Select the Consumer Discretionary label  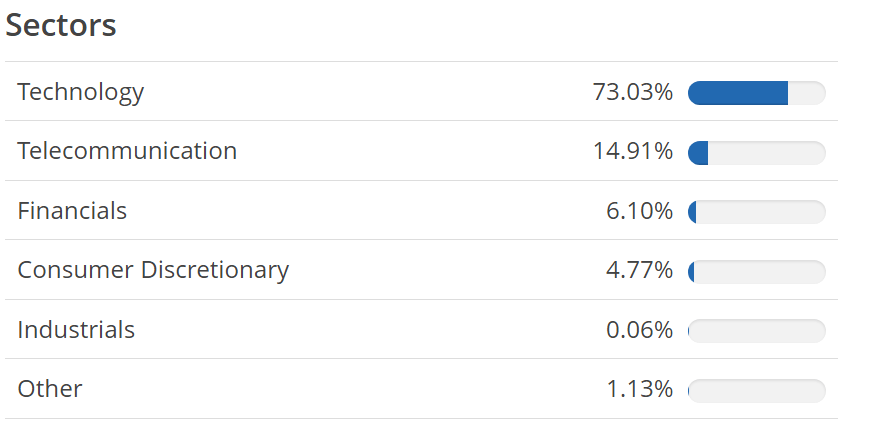click(x=153, y=270)
